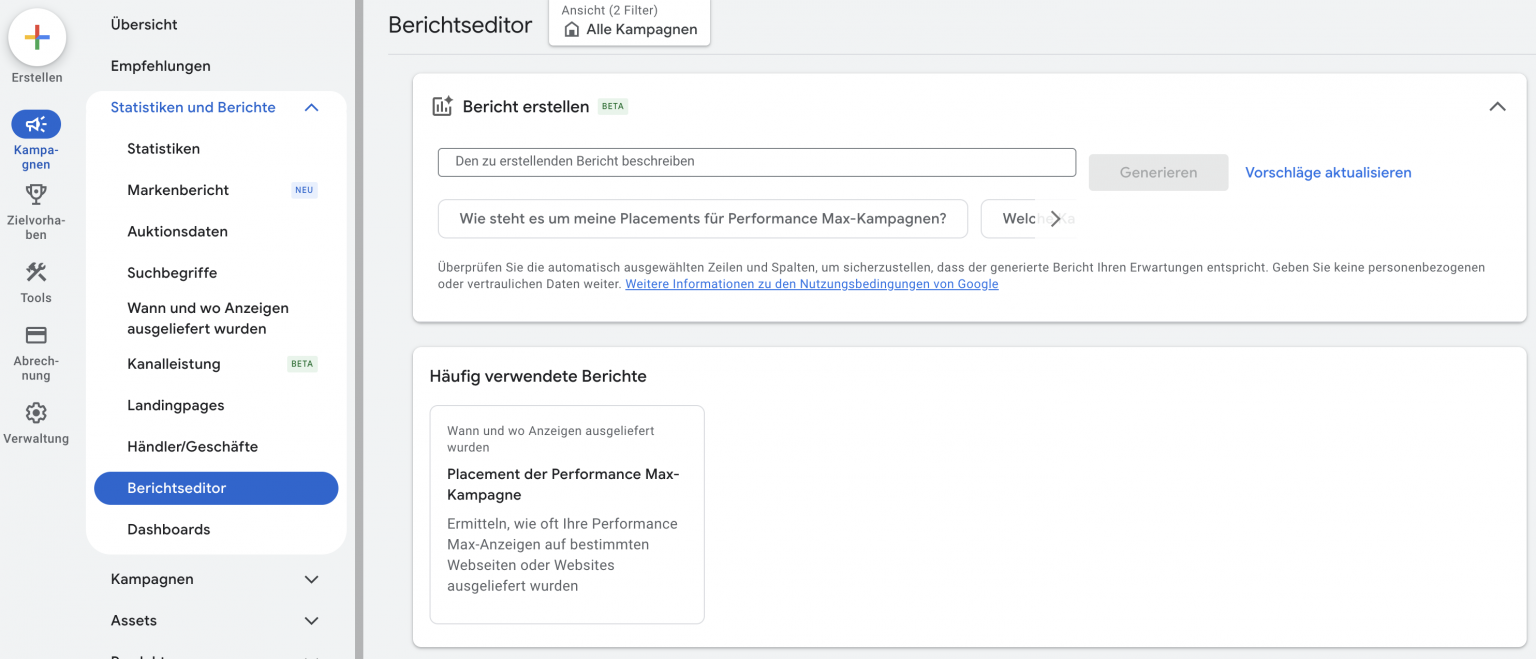
Task: Collapse the Statistiken und Berichte section
Action: pos(311,107)
